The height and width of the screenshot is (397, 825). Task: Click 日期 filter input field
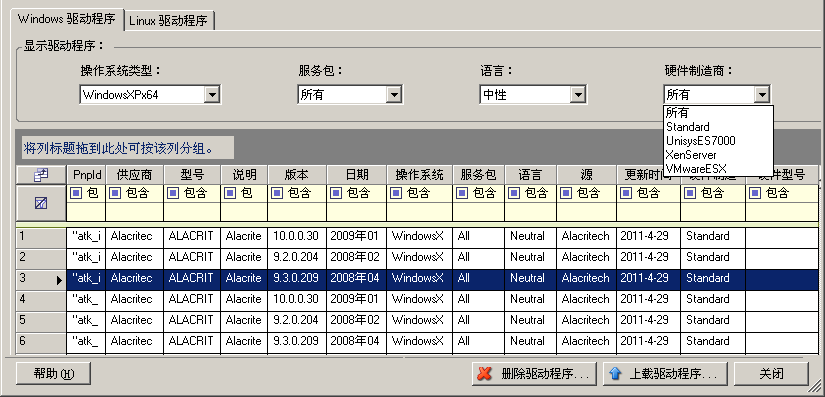(x=357, y=211)
